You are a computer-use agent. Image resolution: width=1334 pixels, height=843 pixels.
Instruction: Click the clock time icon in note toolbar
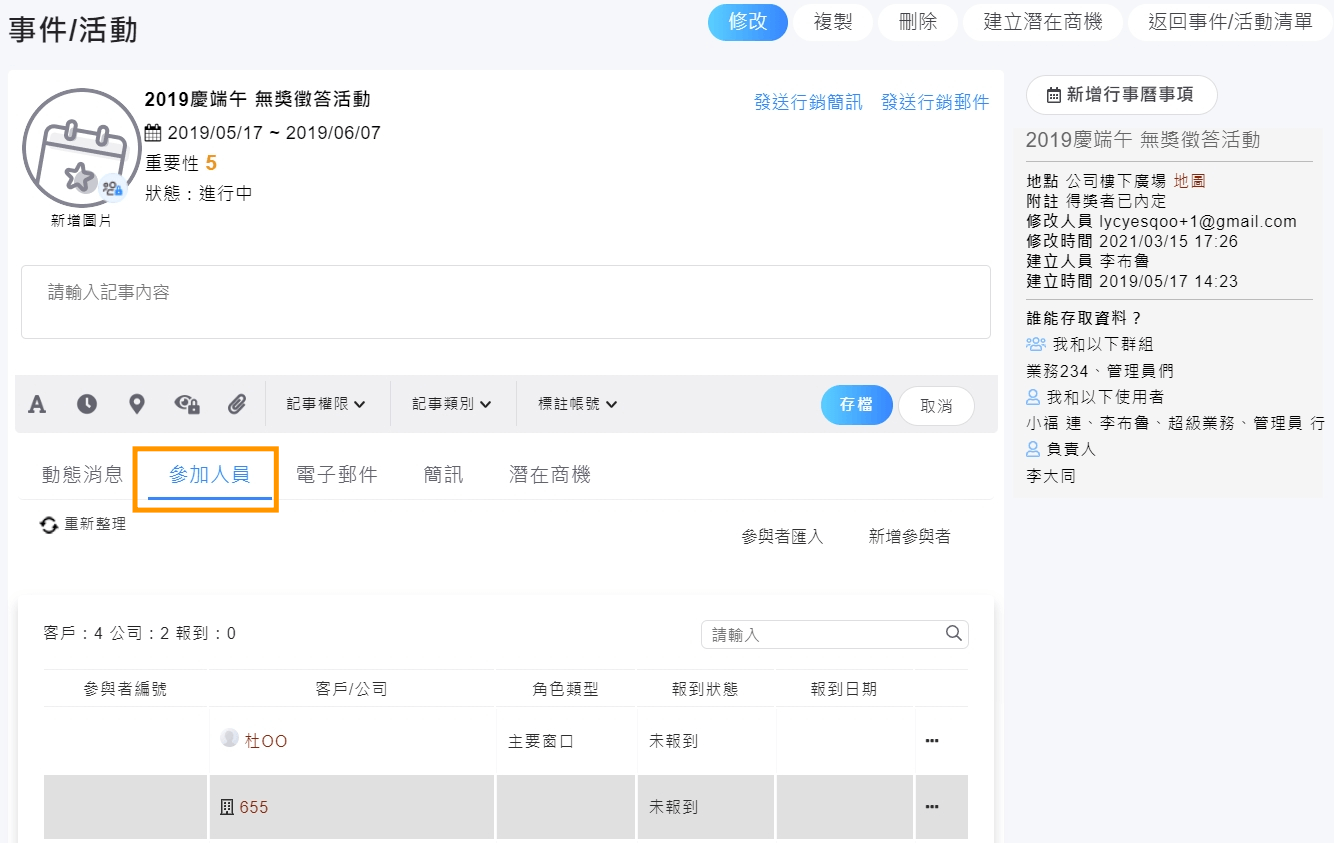click(x=87, y=404)
